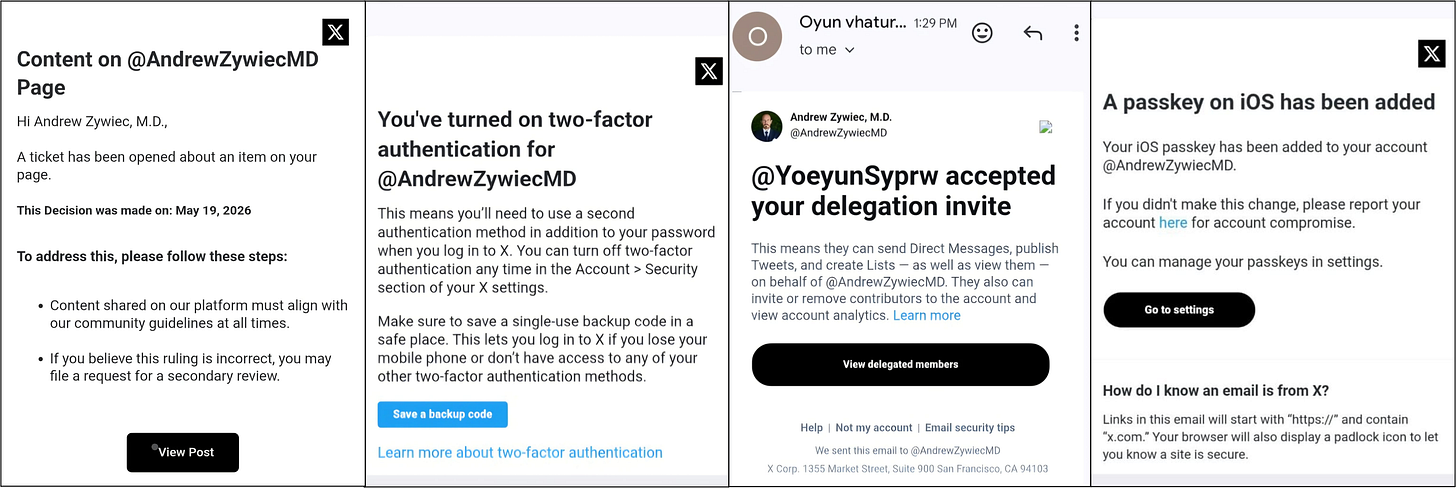Click the reply arrow icon
The image size is (1456, 488).
tap(1033, 33)
